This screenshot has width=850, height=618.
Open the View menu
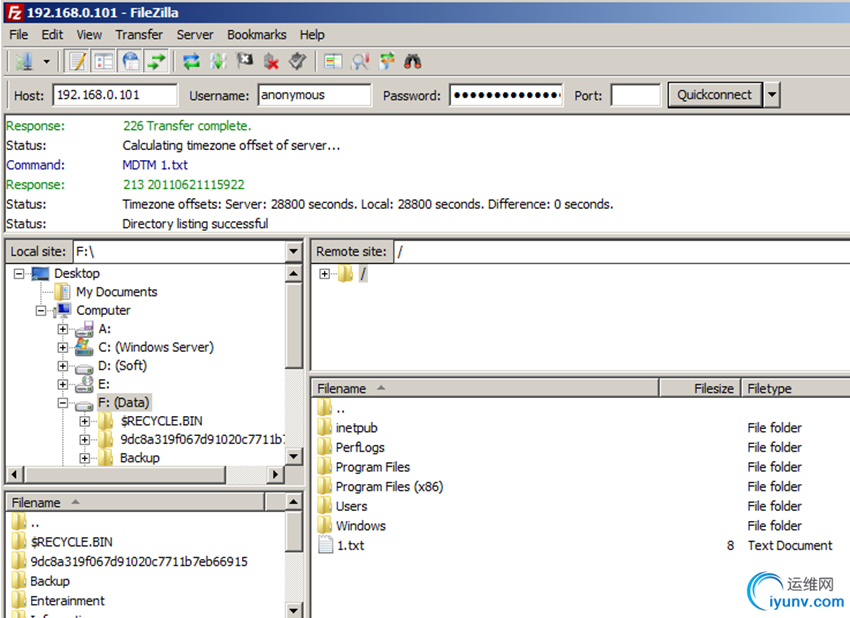(89, 35)
